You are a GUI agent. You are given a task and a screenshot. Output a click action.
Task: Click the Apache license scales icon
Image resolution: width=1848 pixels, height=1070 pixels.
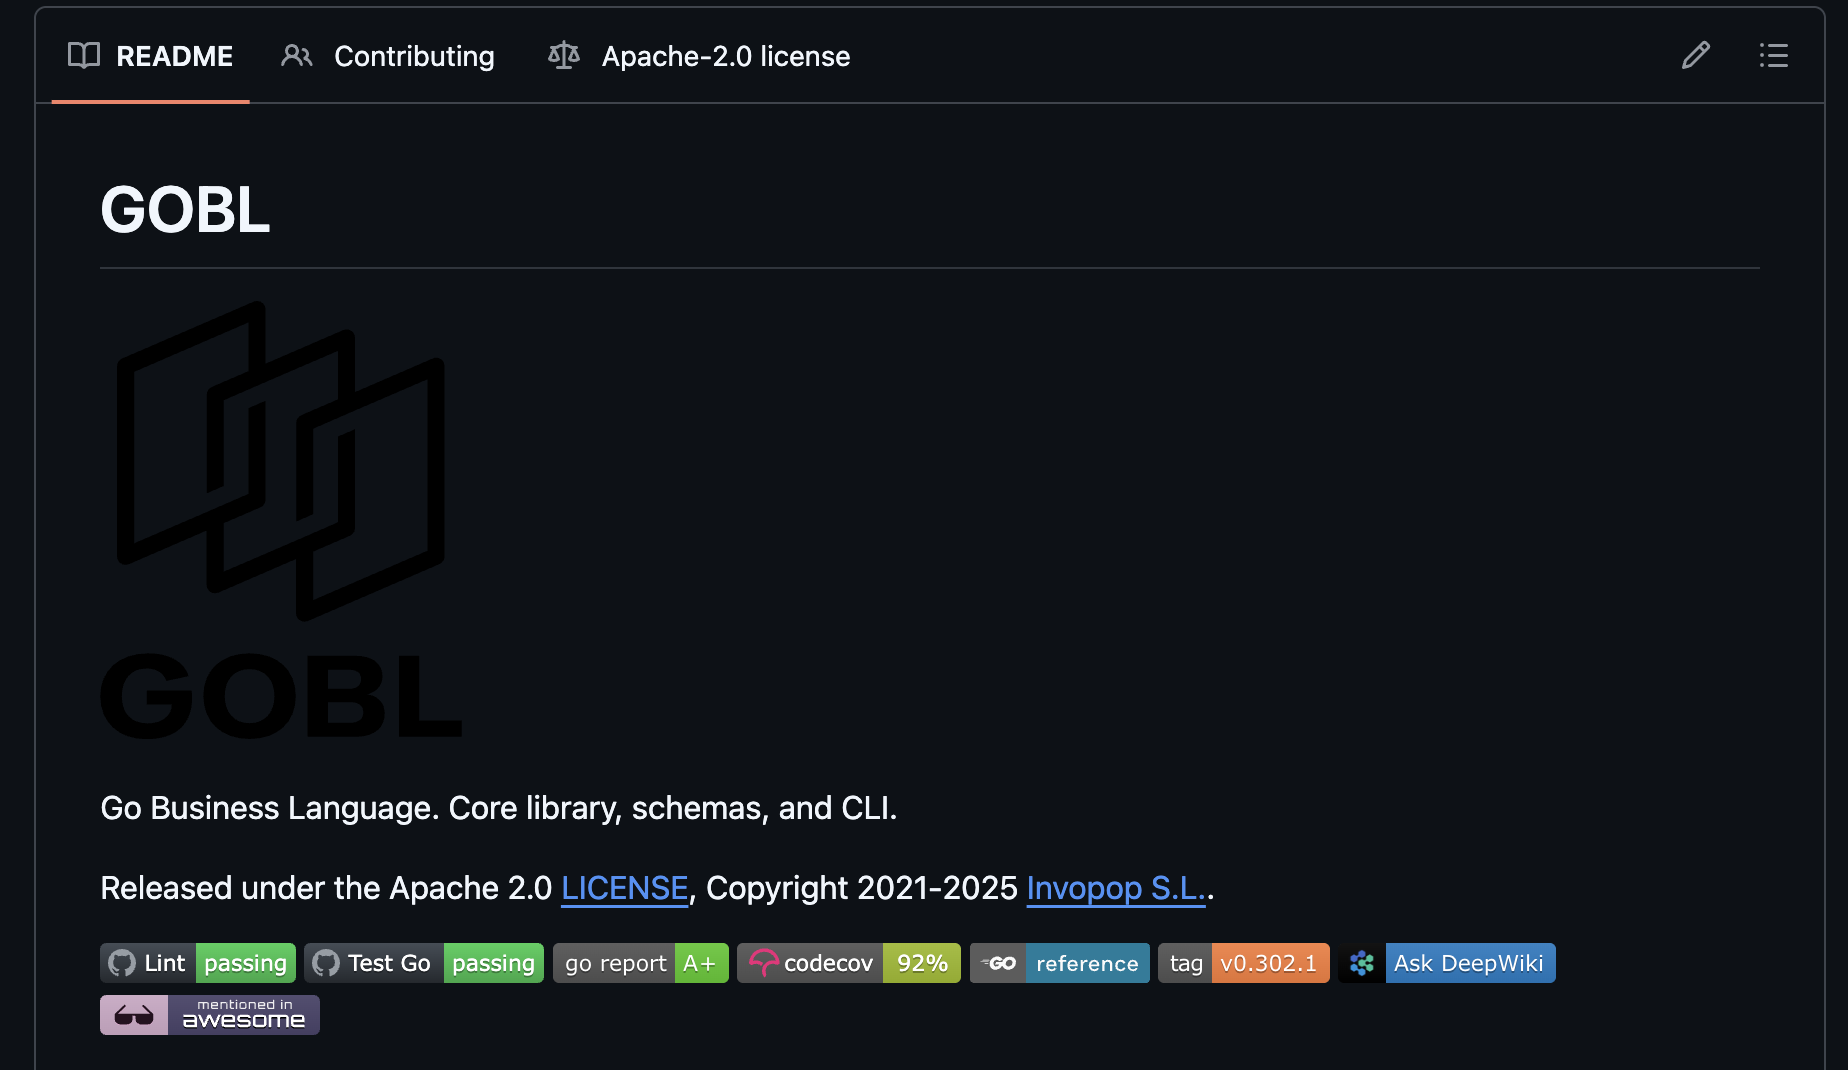coord(563,56)
